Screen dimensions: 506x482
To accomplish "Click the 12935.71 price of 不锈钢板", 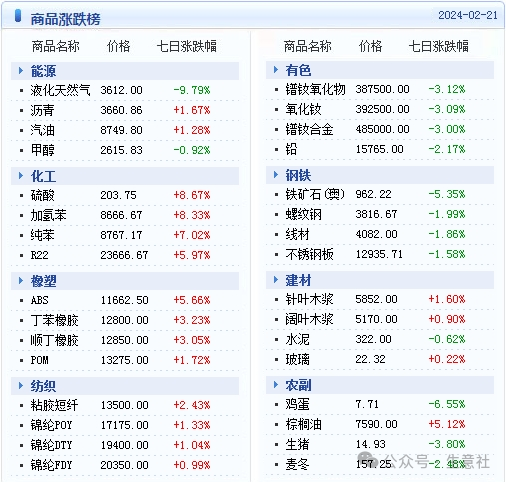I will pyautogui.click(x=379, y=254).
